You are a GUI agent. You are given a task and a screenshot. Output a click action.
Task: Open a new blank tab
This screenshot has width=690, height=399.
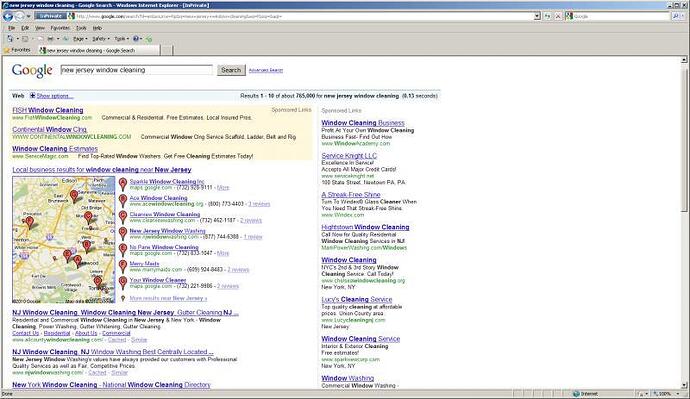pyautogui.click(x=167, y=51)
